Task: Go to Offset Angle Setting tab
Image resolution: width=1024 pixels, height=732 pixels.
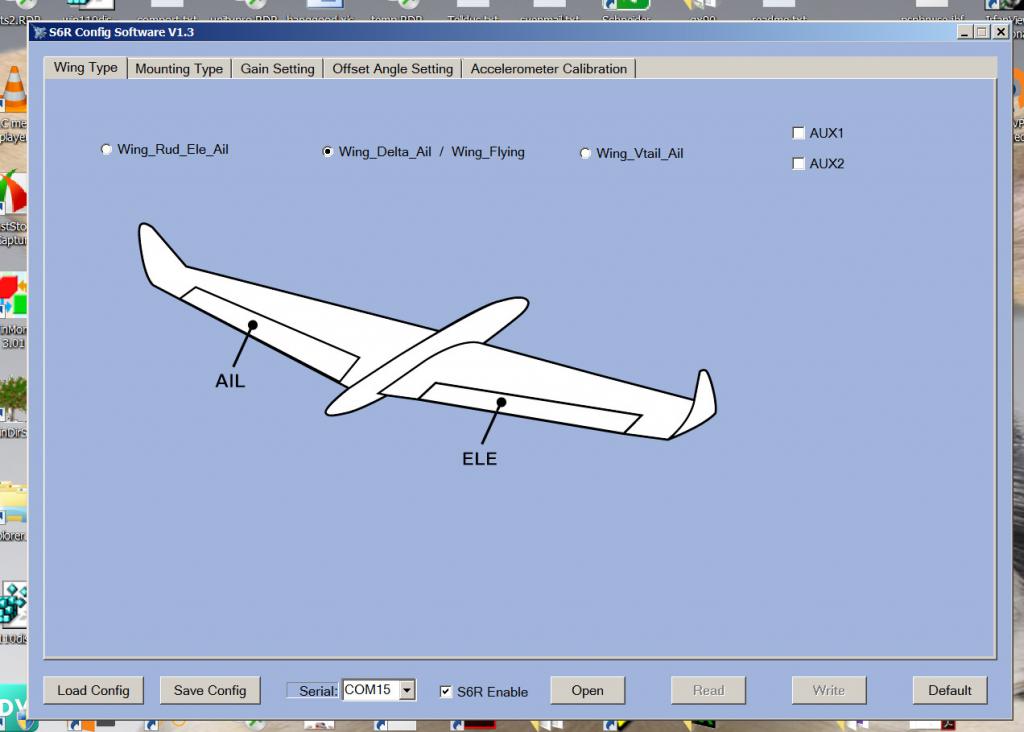Action: 392,69
